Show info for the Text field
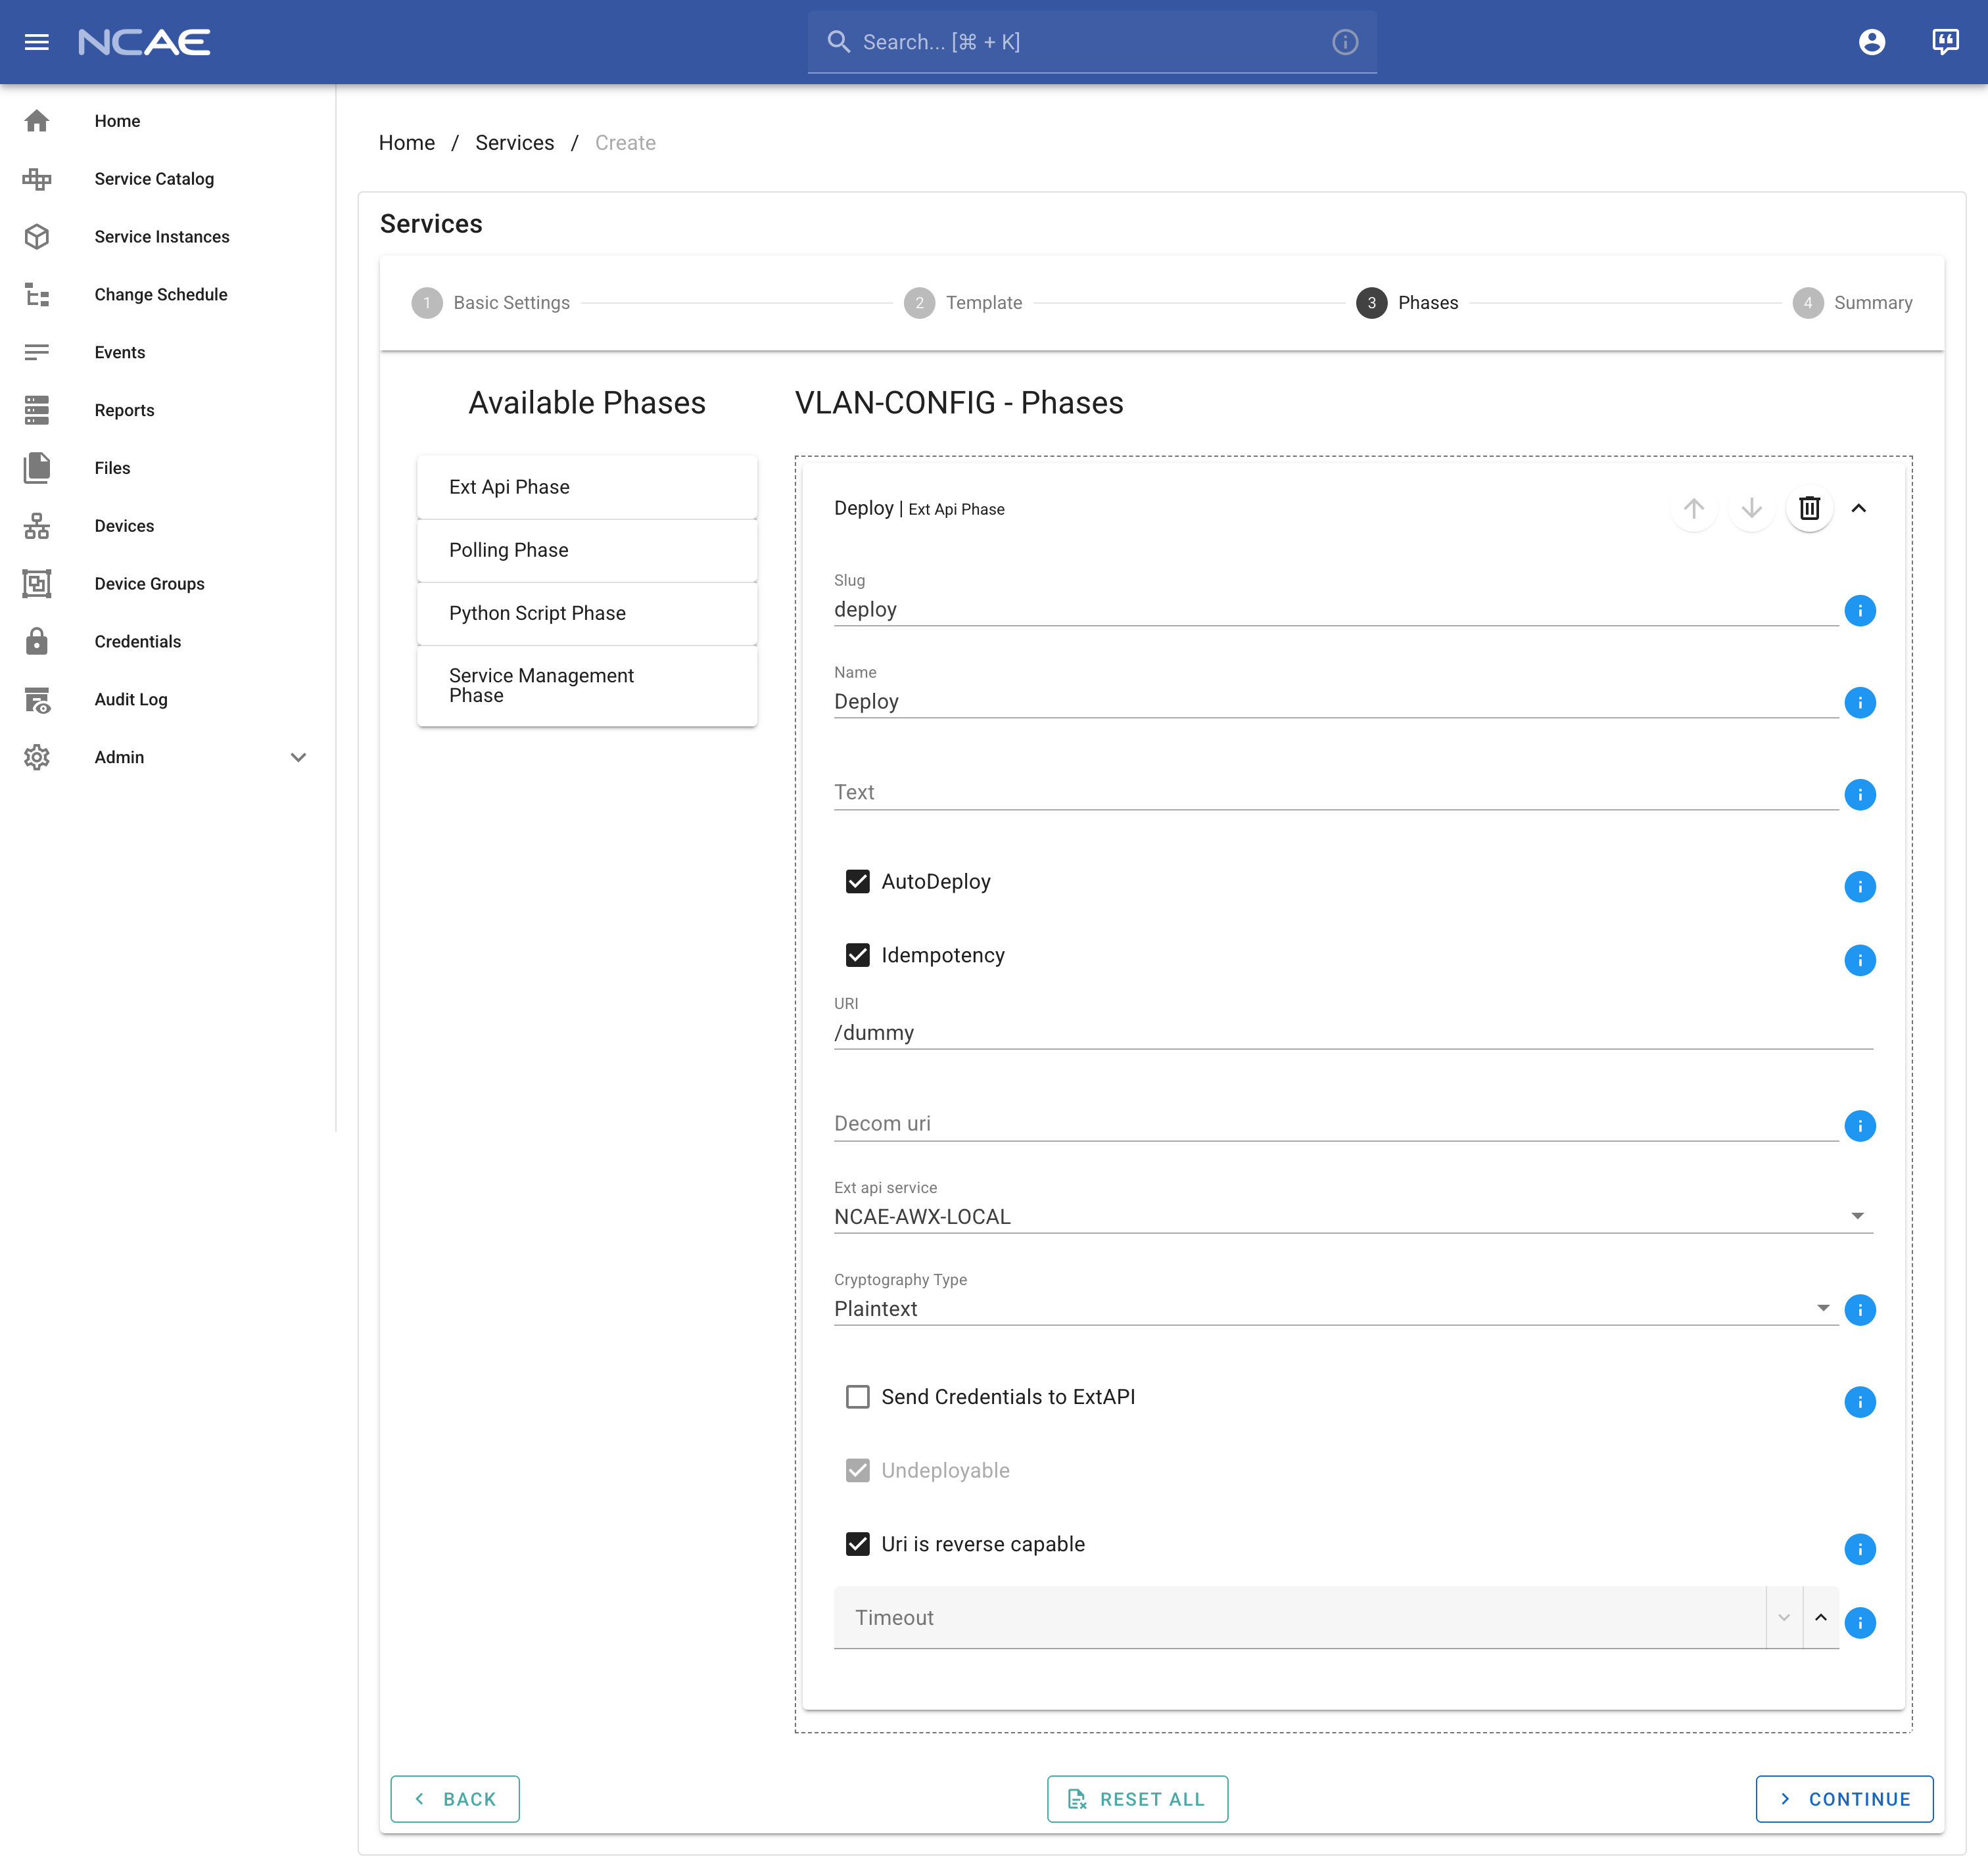1988x1876 pixels. 1860,795
